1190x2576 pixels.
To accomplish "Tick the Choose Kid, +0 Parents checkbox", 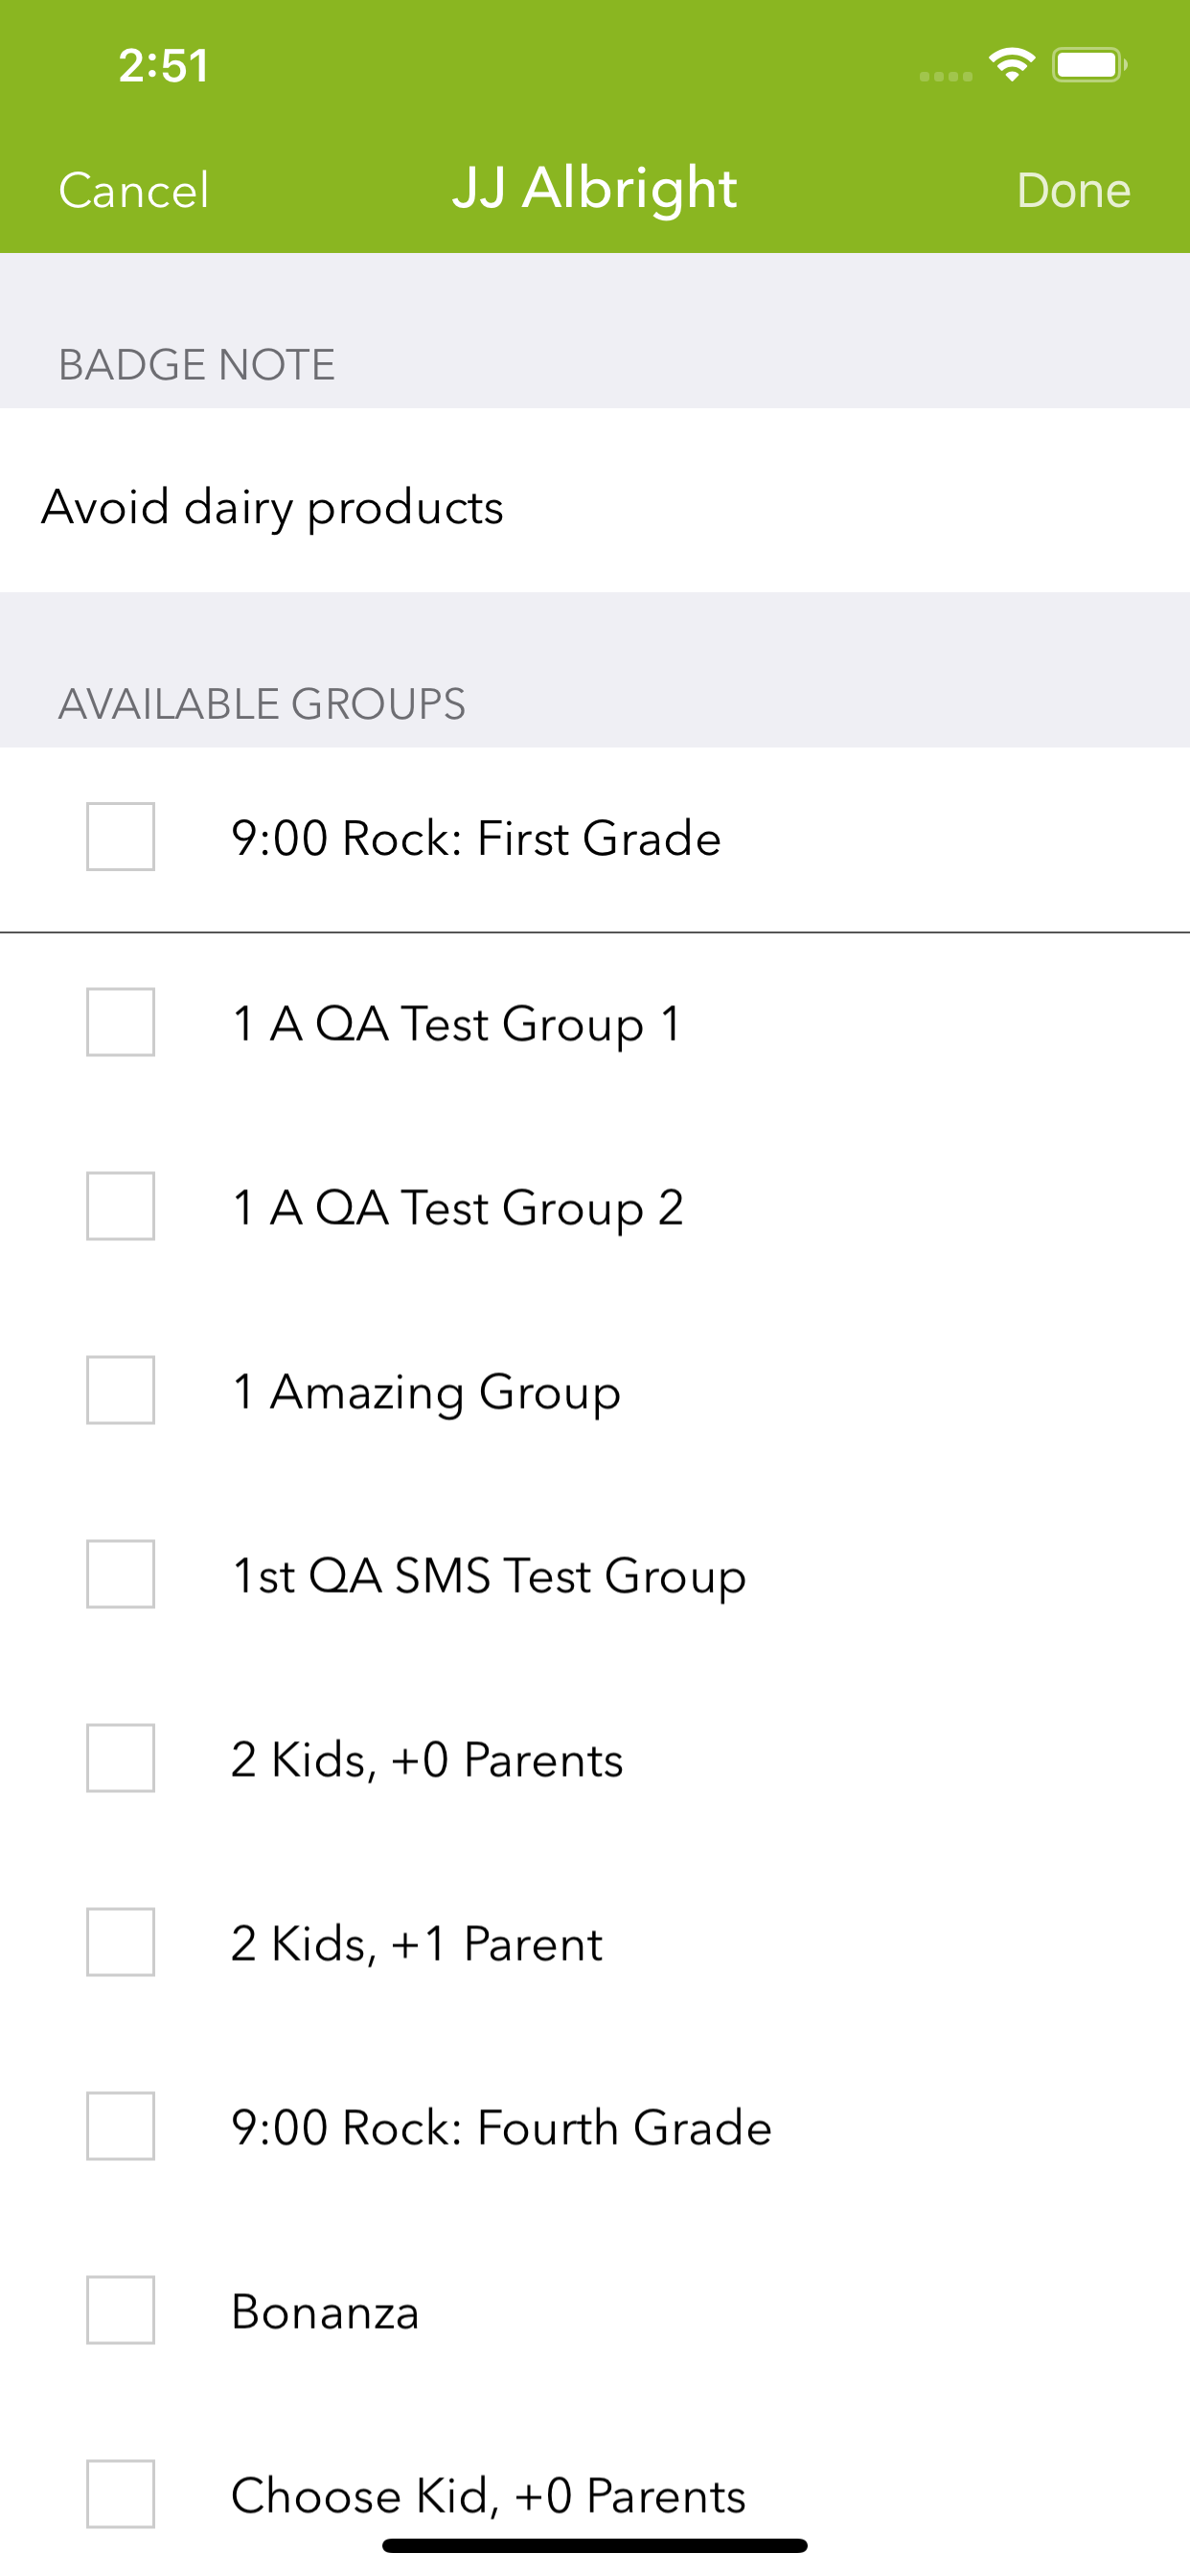I will pyautogui.click(x=120, y=2494).
